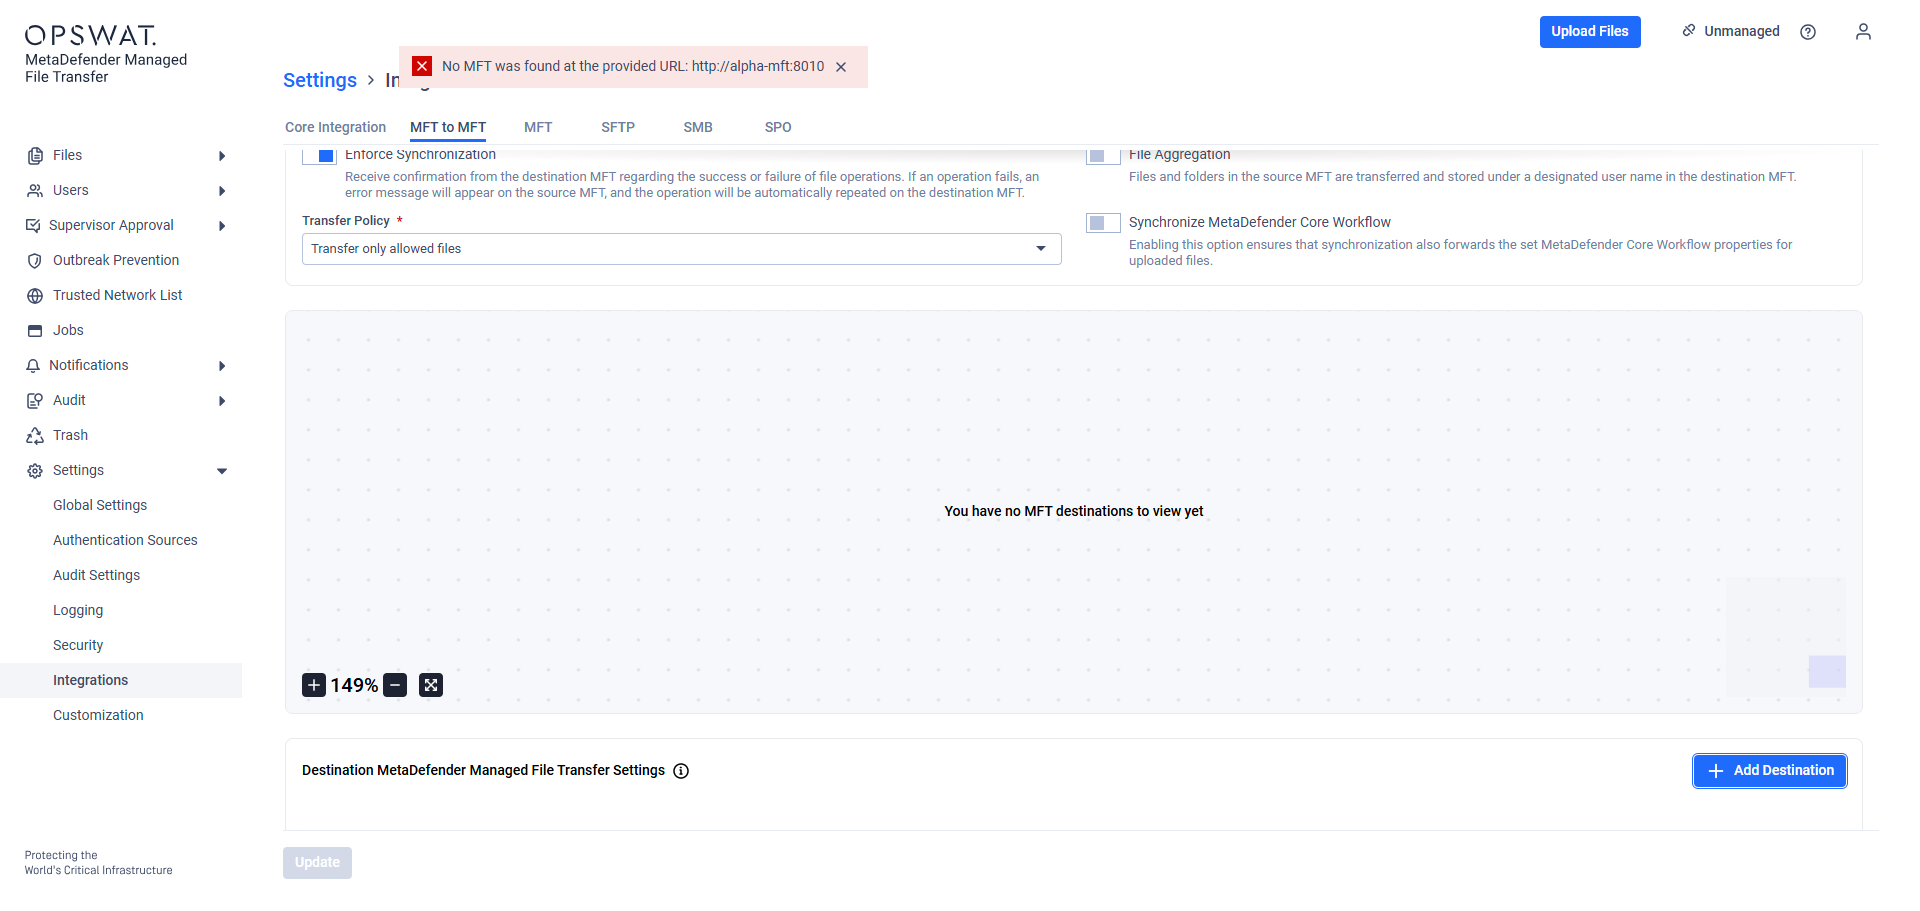
Task: Expand the Files menu arrow
Action: [x=222, y=156]
